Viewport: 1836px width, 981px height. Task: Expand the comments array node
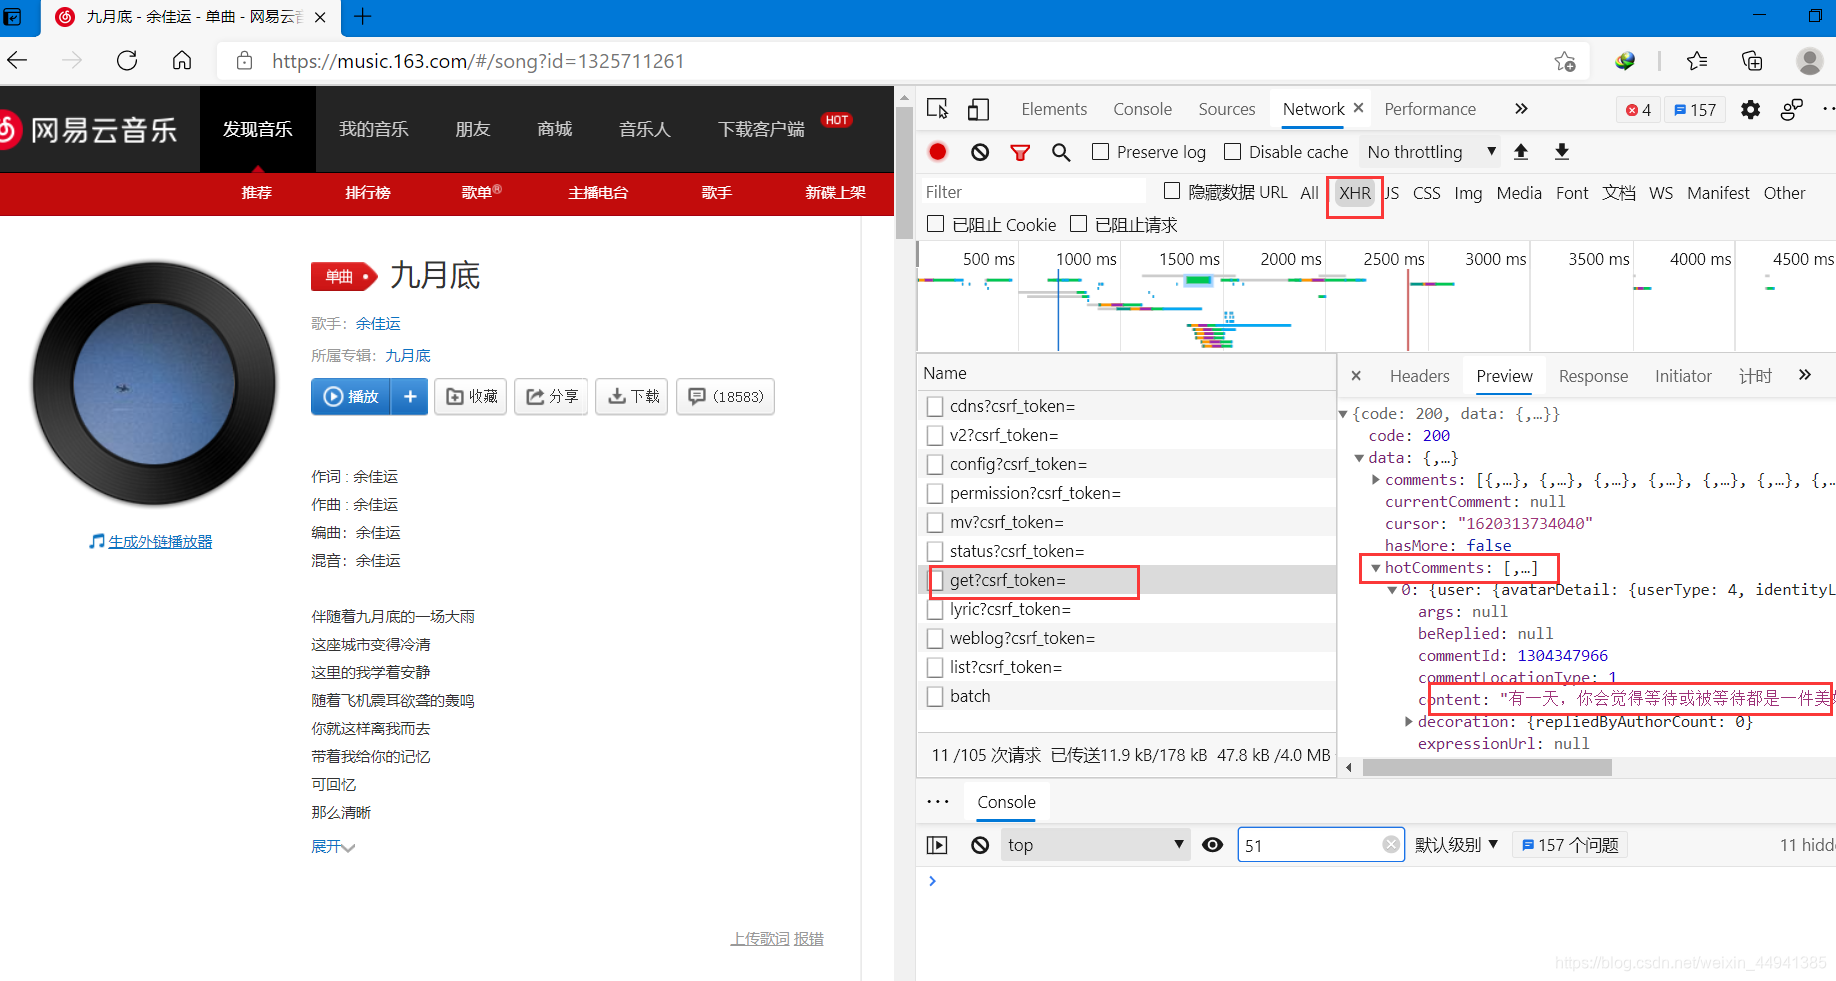coord(1376,480)
